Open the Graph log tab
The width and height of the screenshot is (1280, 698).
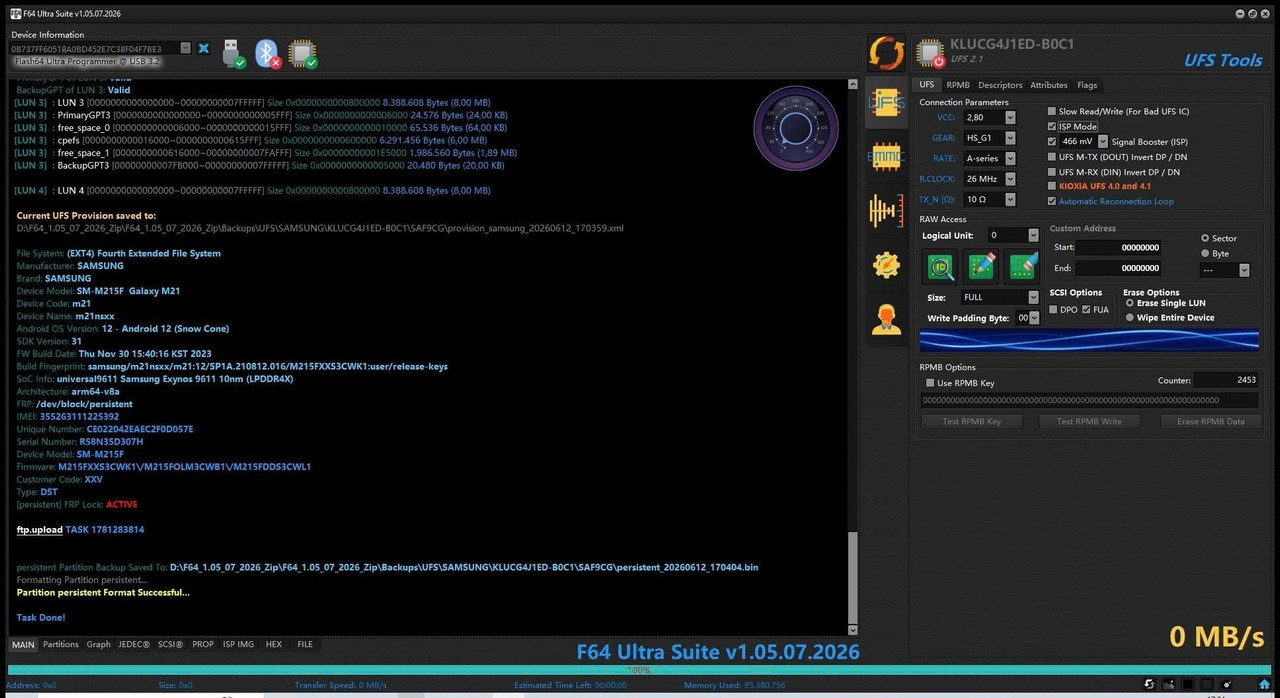98,644
